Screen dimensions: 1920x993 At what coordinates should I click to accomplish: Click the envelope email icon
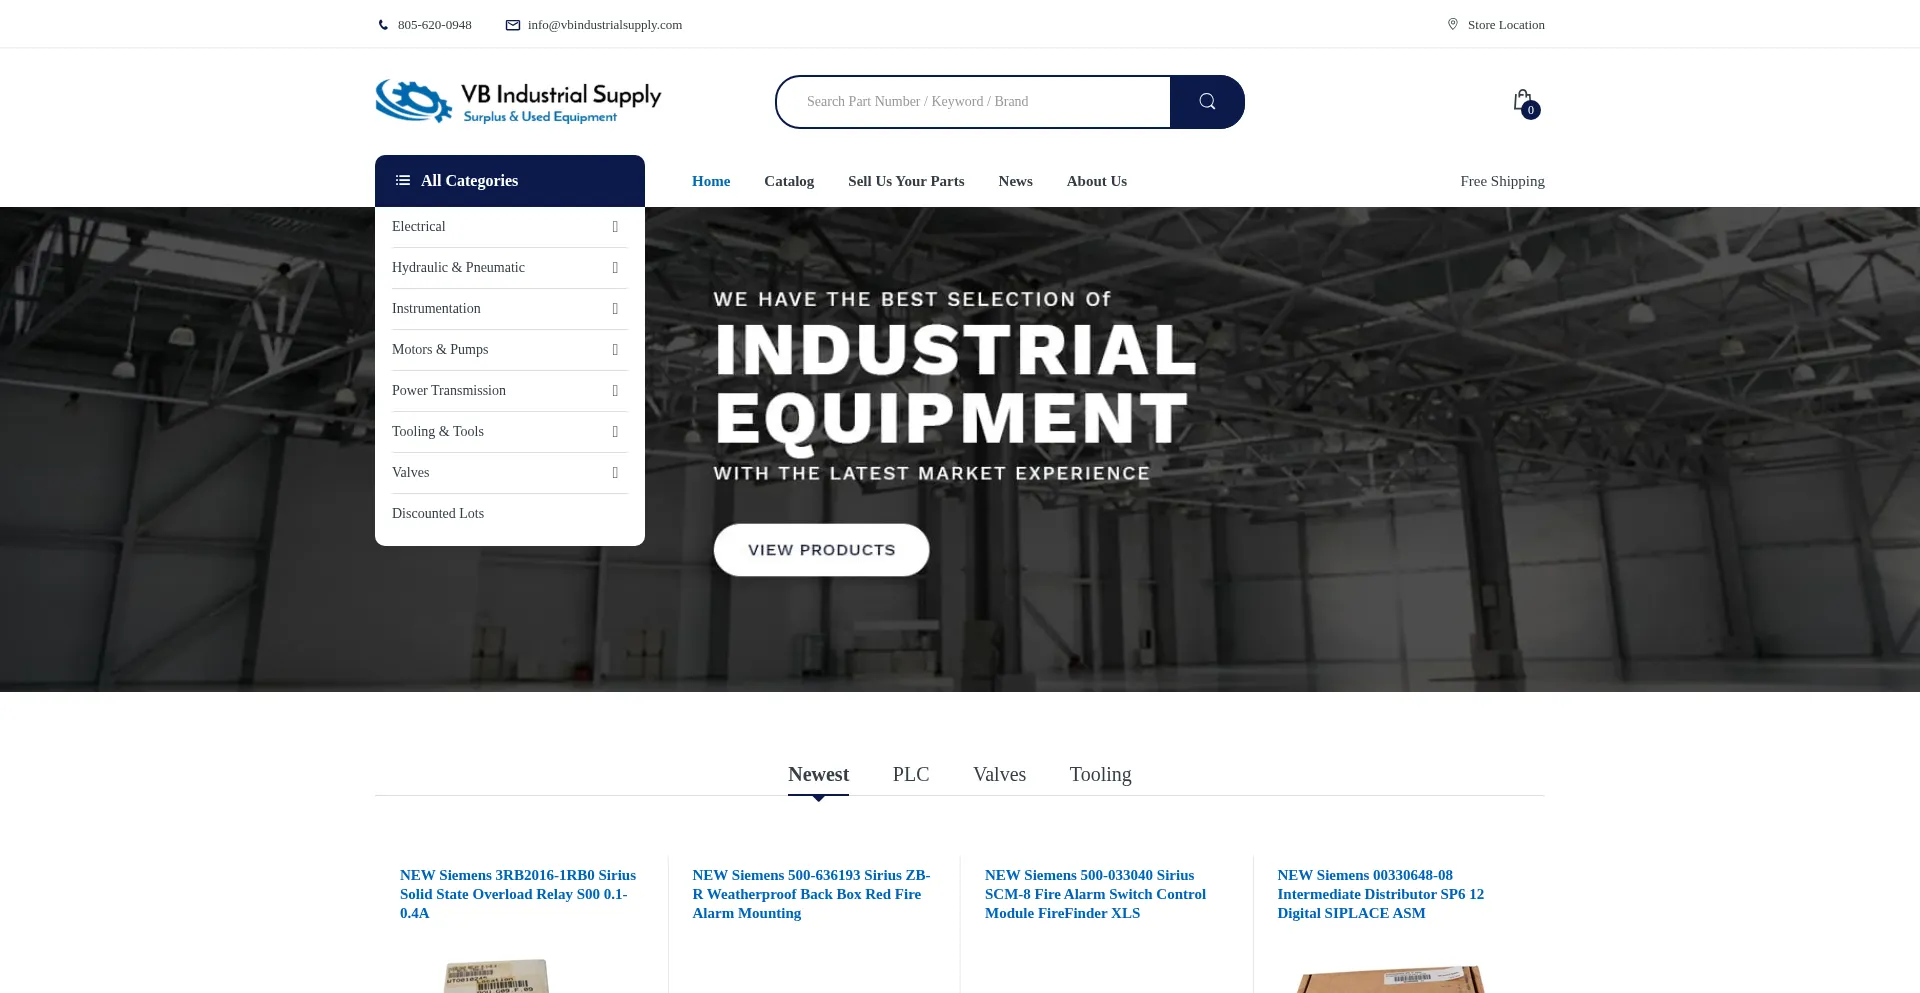point(513,25)
